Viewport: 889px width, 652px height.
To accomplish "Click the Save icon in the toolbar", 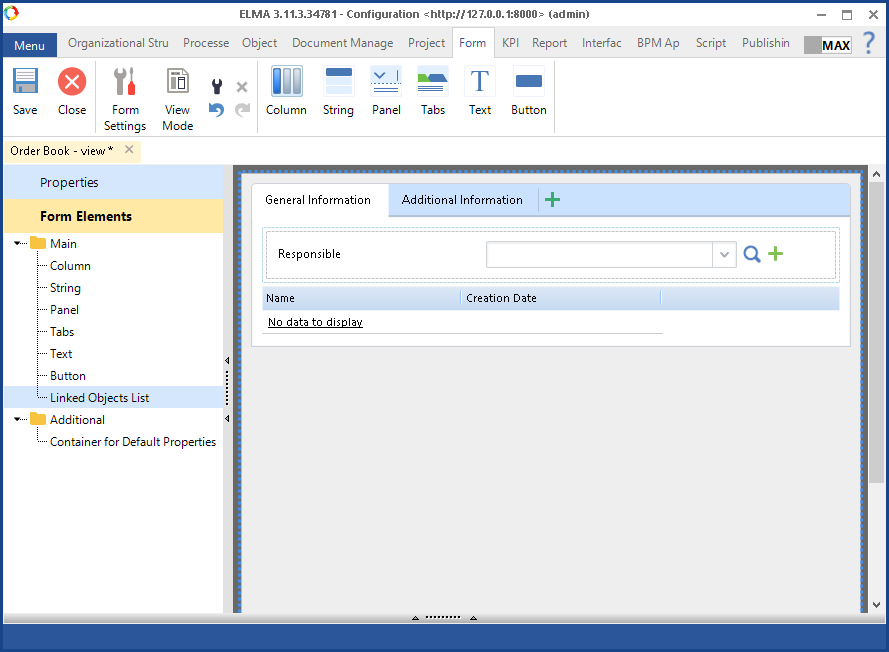I will coord(25,91).
